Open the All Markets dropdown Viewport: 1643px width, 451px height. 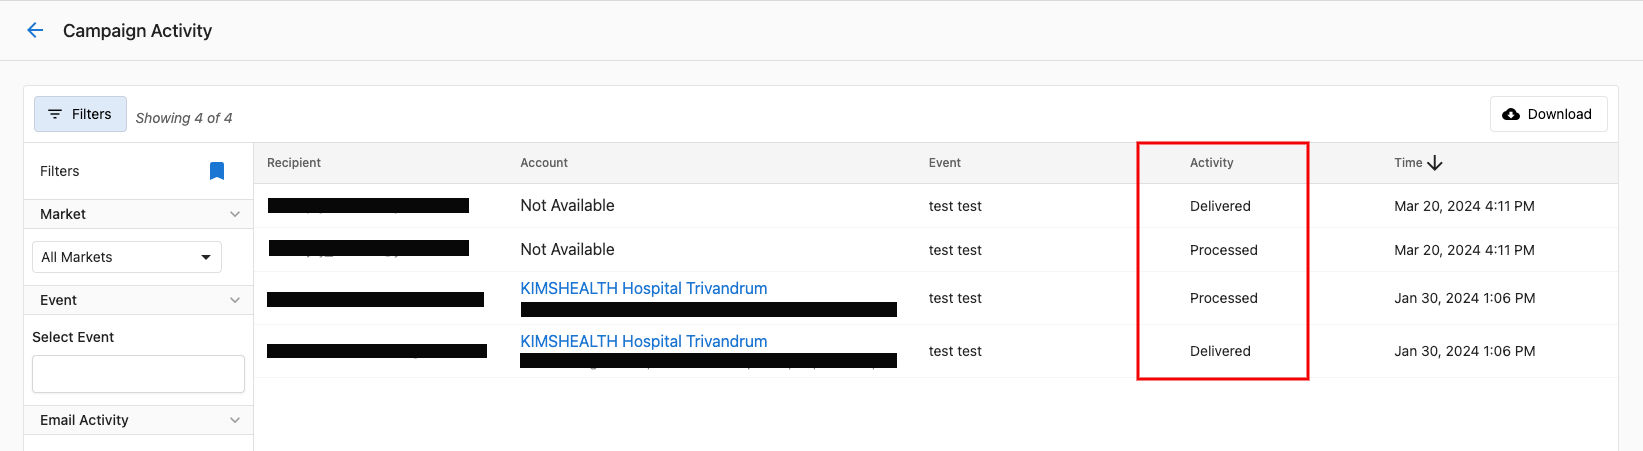pos(127,257)
